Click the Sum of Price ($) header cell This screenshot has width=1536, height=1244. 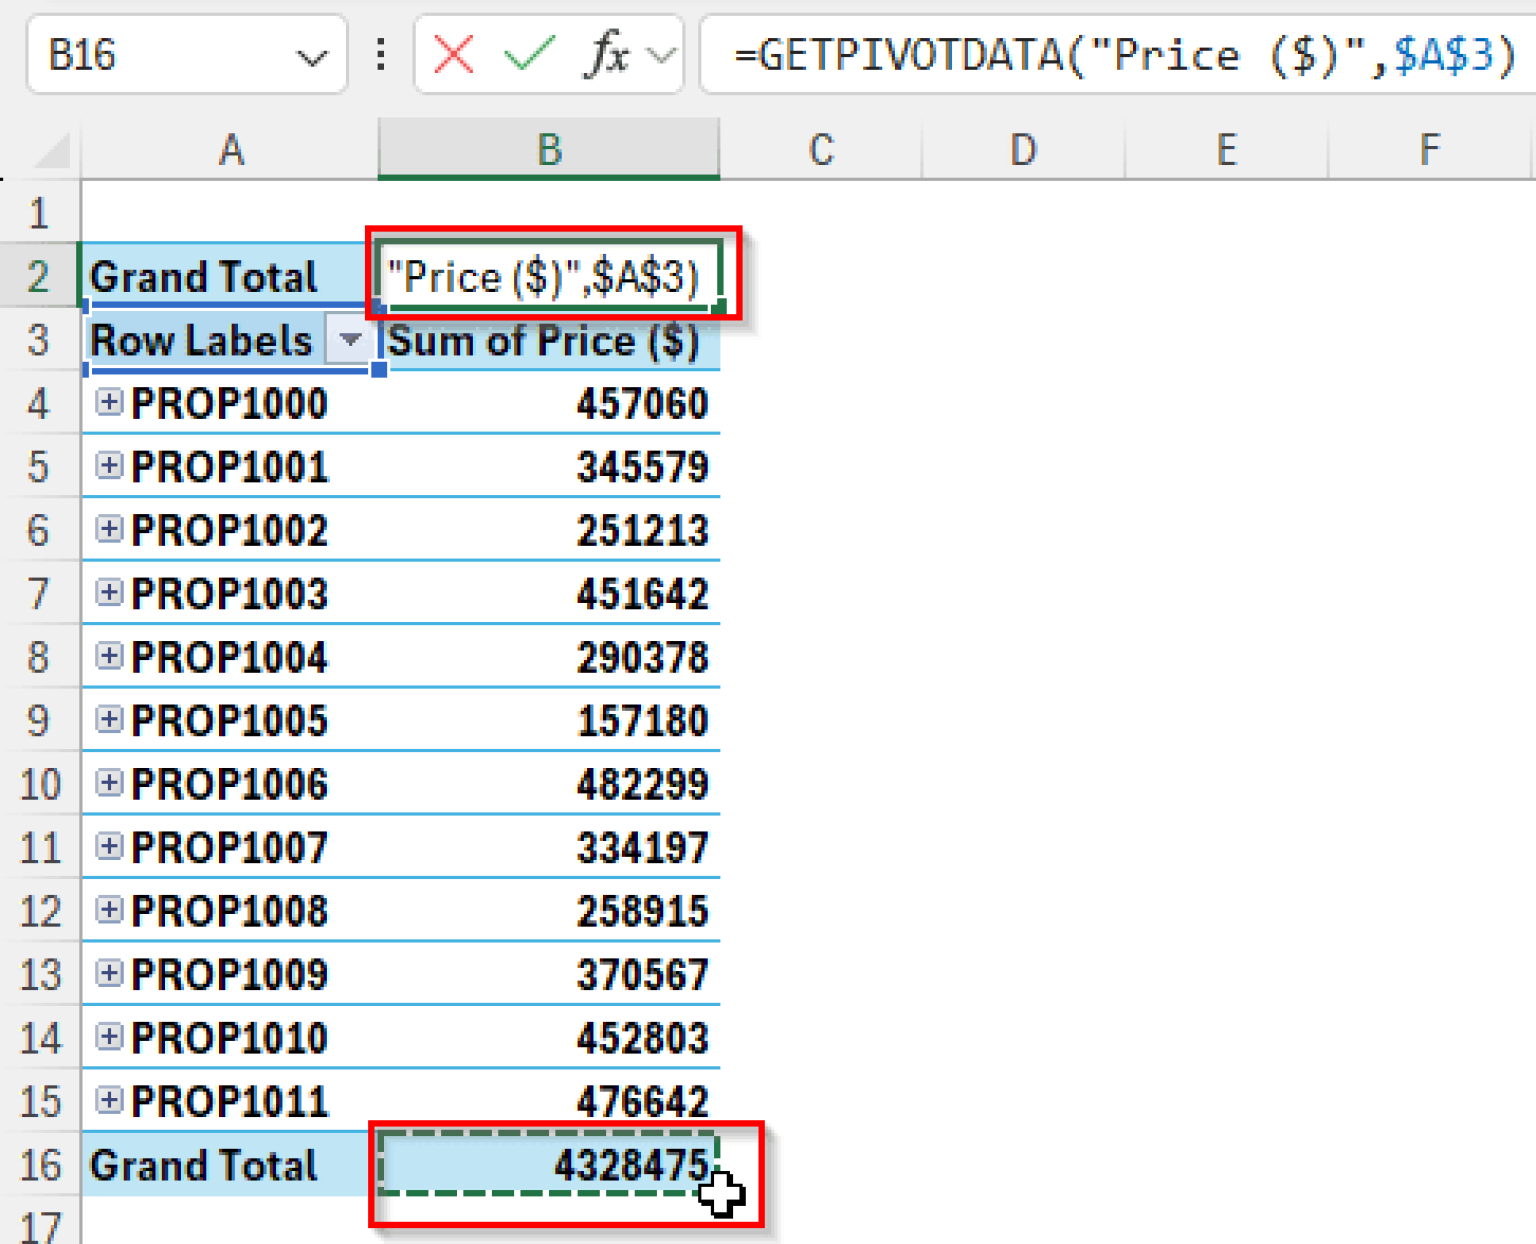click(x=549, y=341)
